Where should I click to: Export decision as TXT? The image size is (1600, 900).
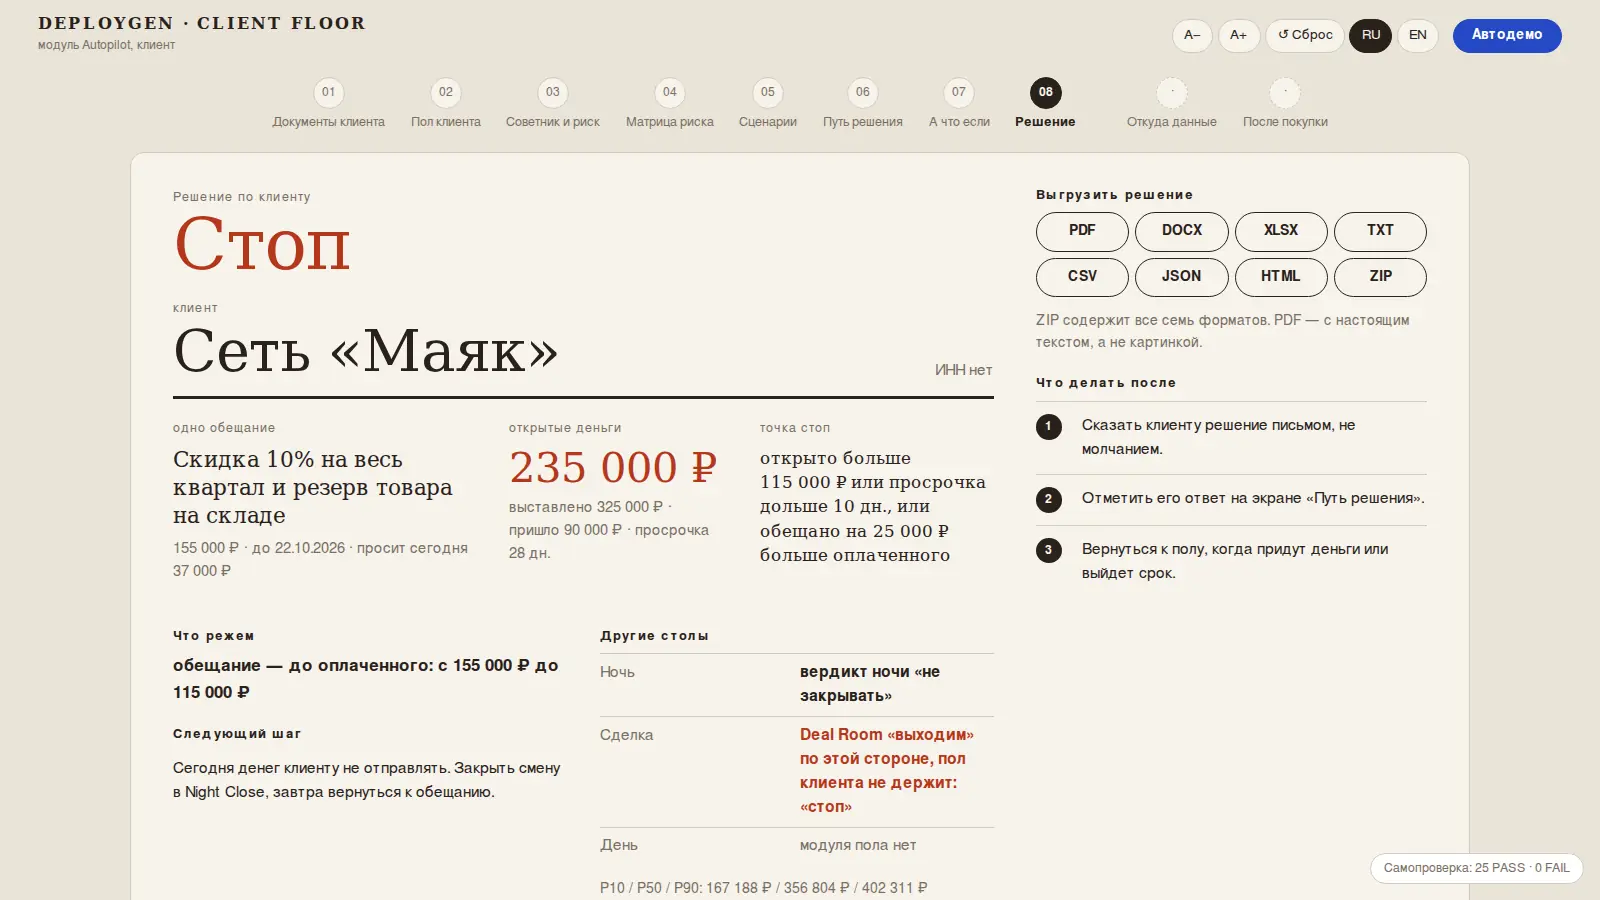(x=1380, y=231)
